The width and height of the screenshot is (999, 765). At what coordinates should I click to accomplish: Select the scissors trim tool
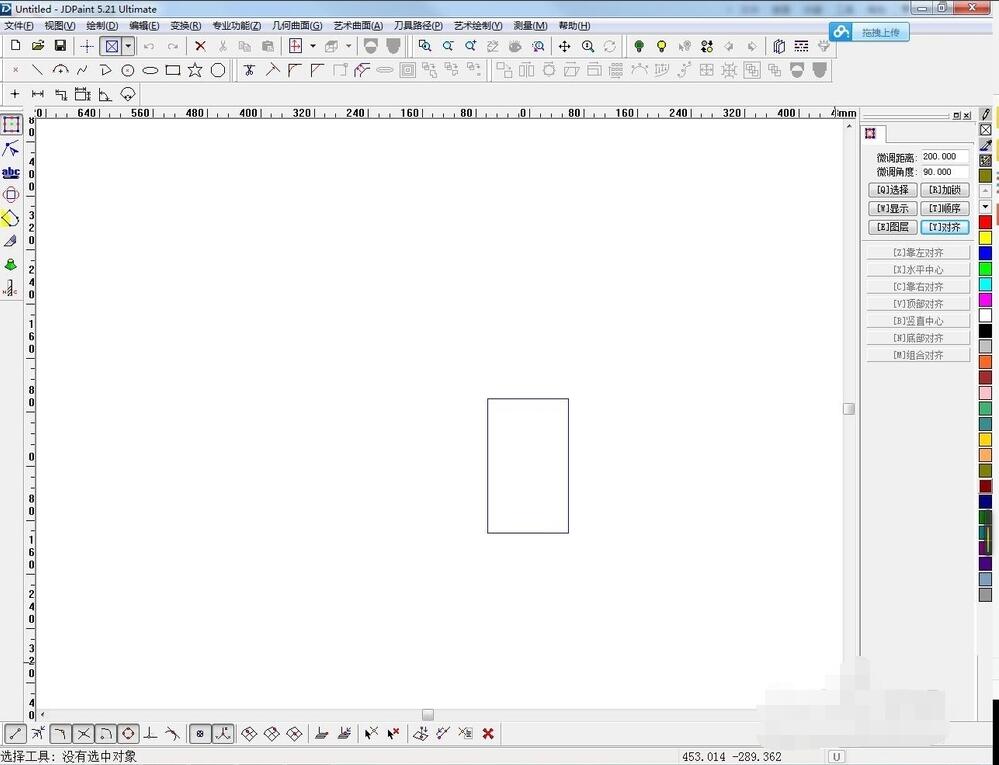tap(249, 70)
